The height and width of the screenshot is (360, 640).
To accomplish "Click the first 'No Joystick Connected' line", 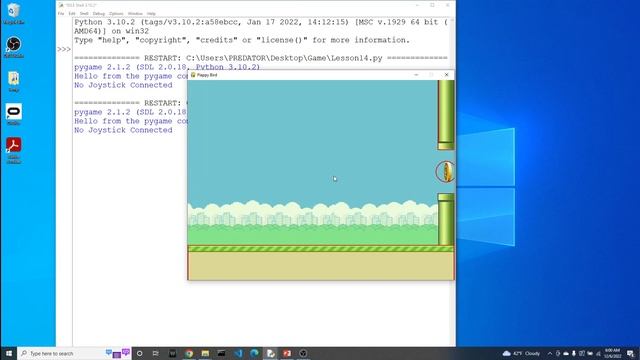I will (x=123, y=85).
